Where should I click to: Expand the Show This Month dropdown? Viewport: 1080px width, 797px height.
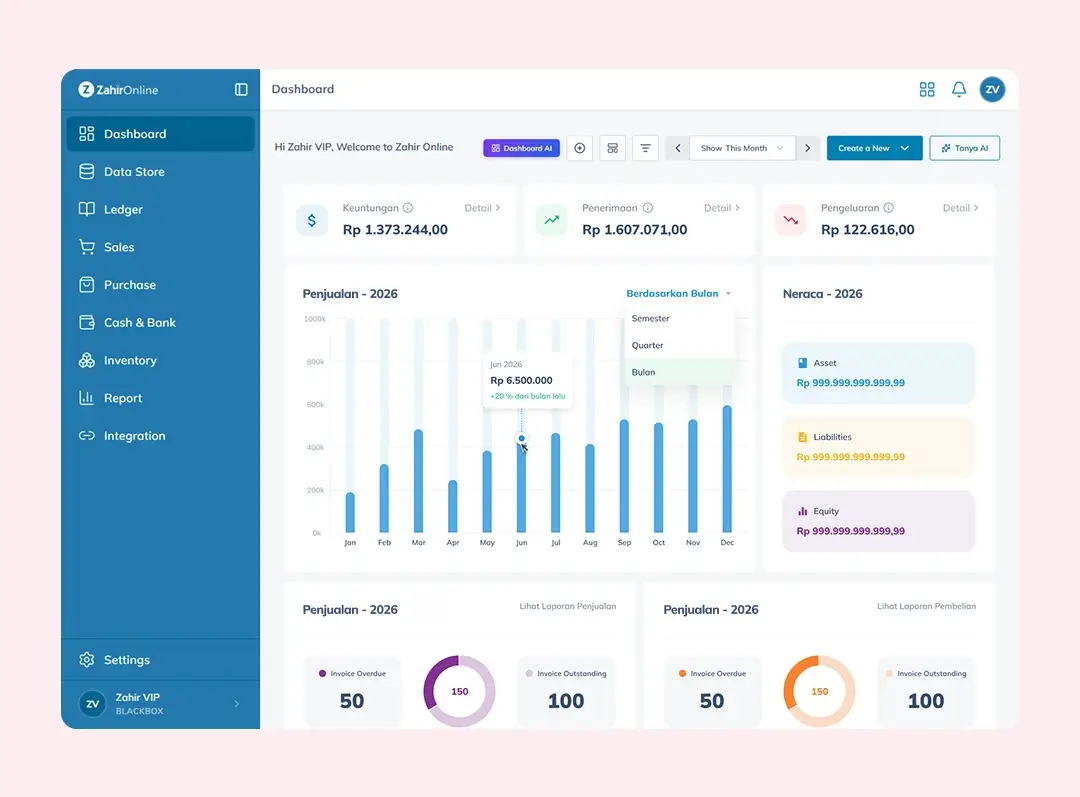tap(741, 148)
